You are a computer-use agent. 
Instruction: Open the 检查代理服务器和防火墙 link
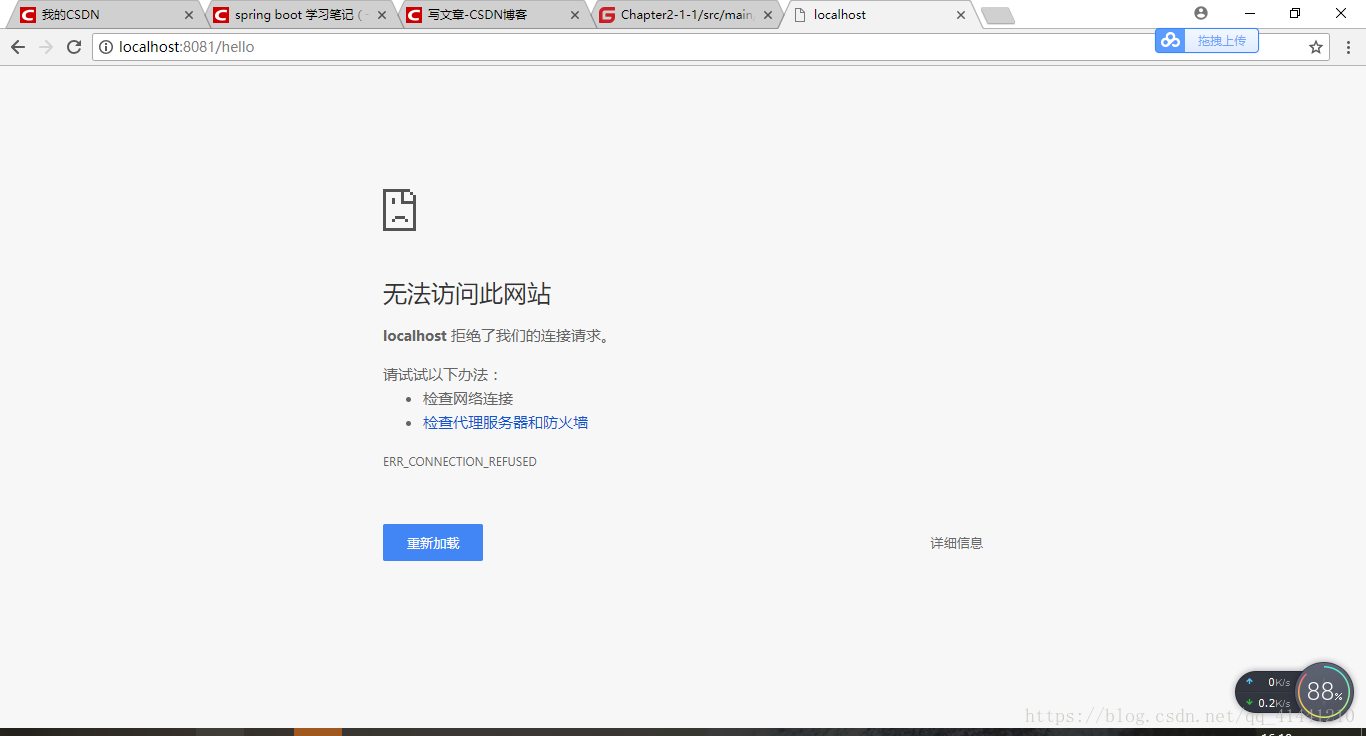(505, 423)
